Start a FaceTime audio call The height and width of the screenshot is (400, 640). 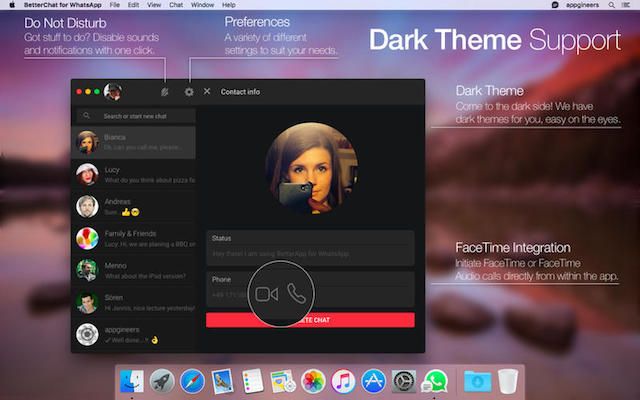point(296,293)
